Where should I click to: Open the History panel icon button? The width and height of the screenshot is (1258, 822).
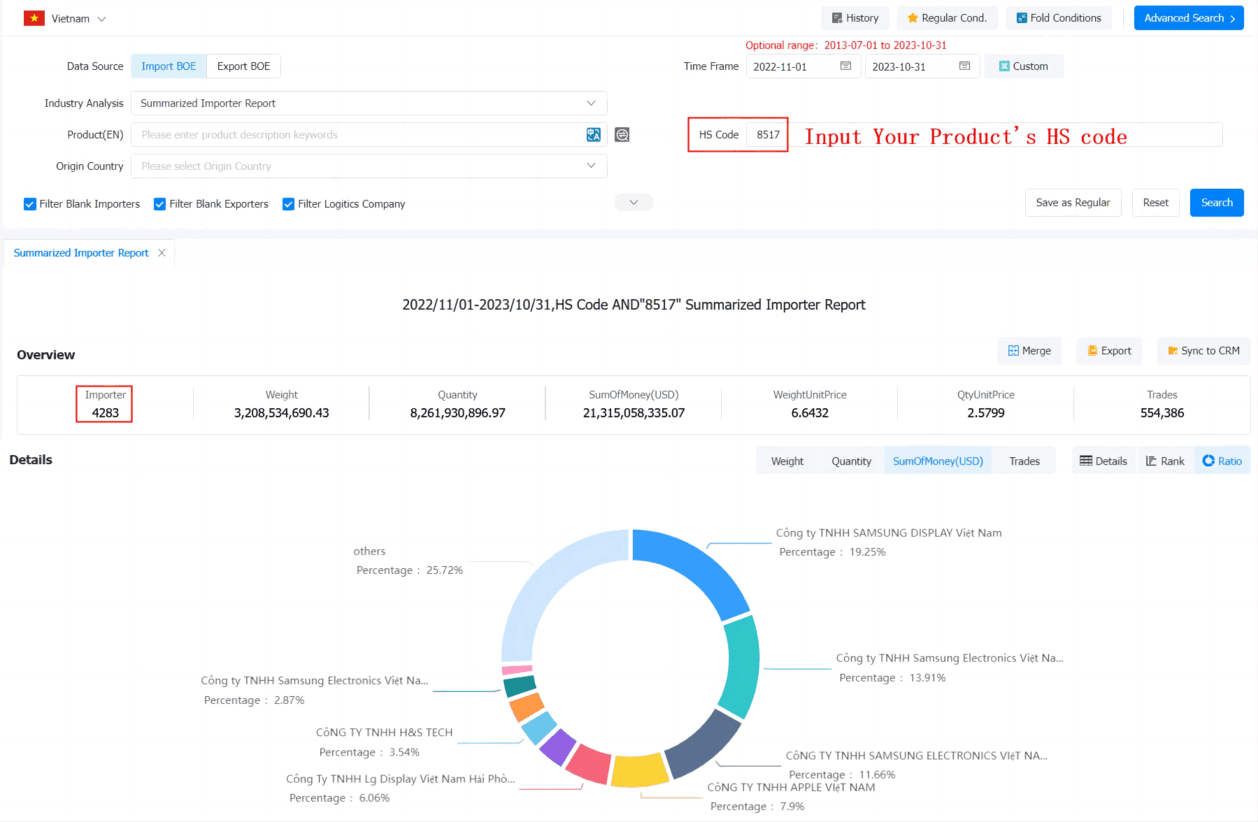click(x=855, y=18)
